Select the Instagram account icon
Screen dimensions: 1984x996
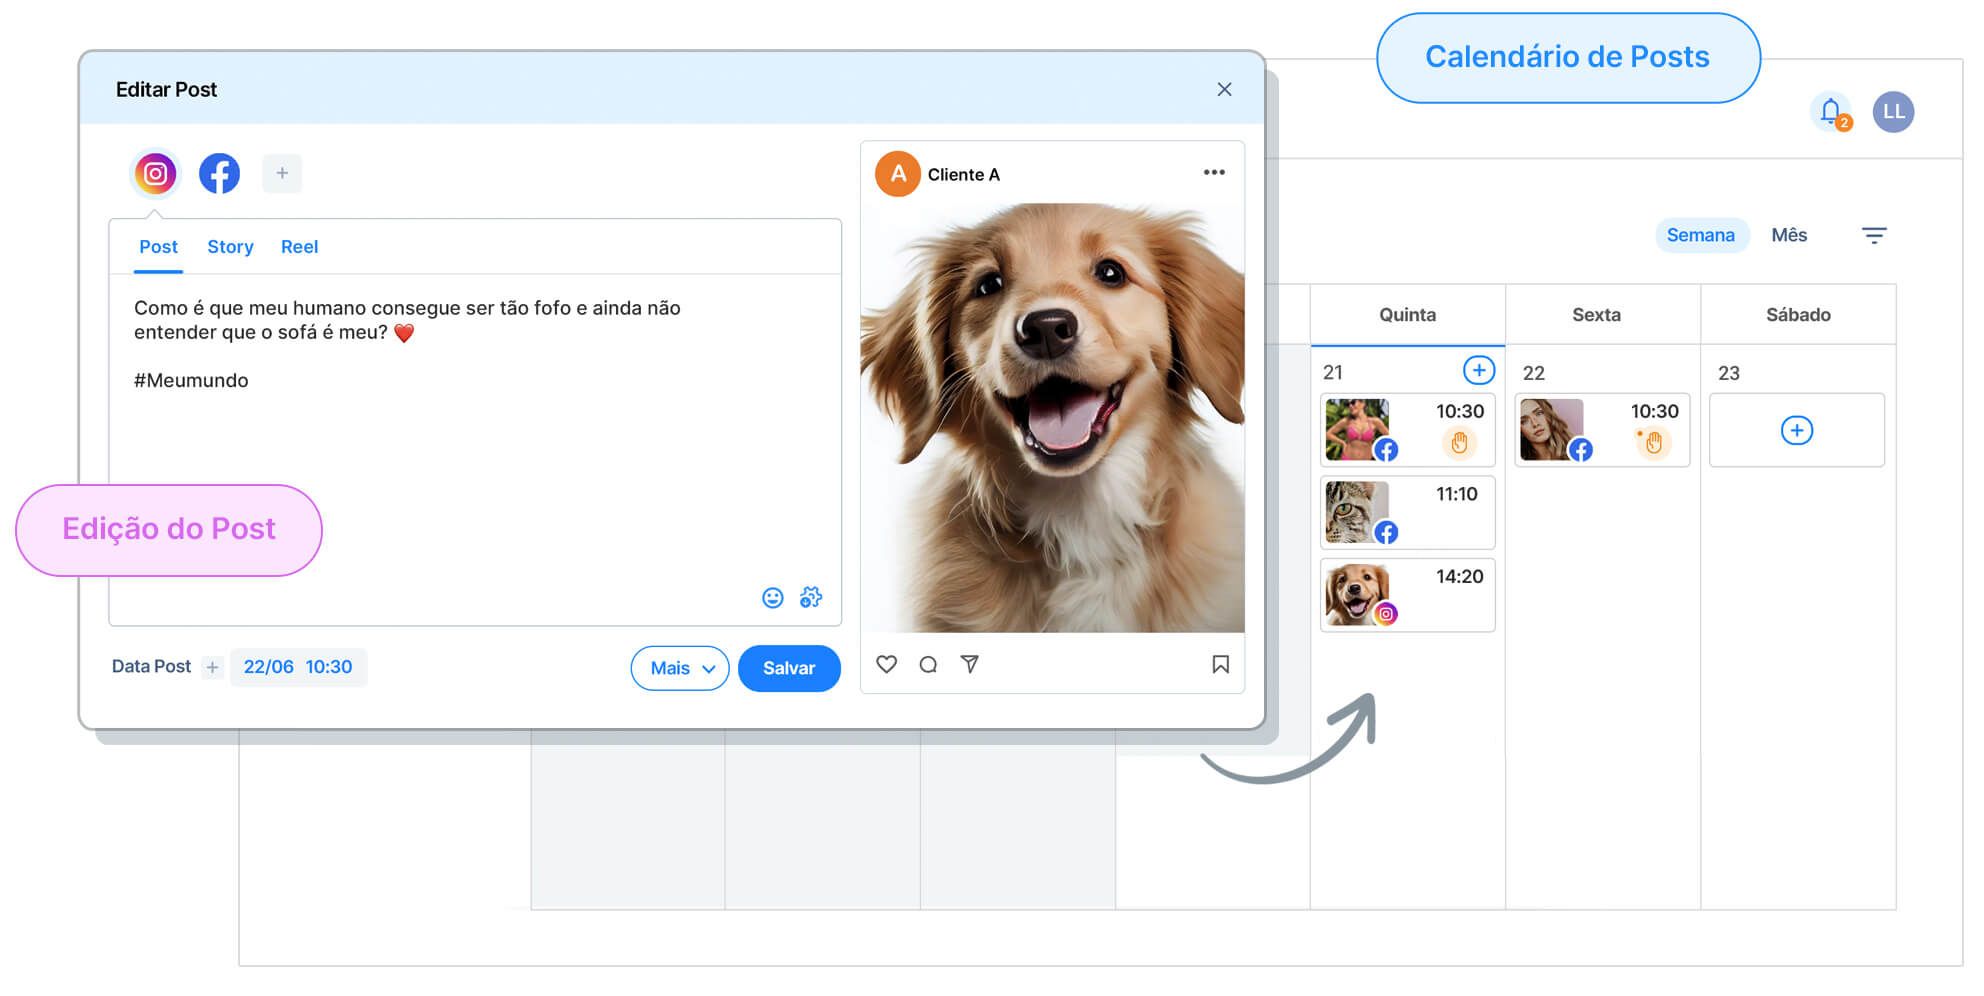click(156, 174)
